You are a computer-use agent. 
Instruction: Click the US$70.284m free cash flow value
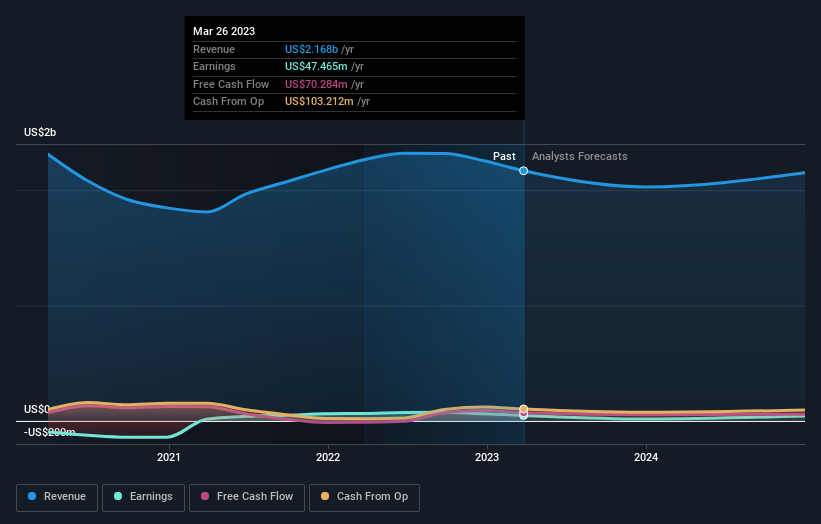(316, 84)
